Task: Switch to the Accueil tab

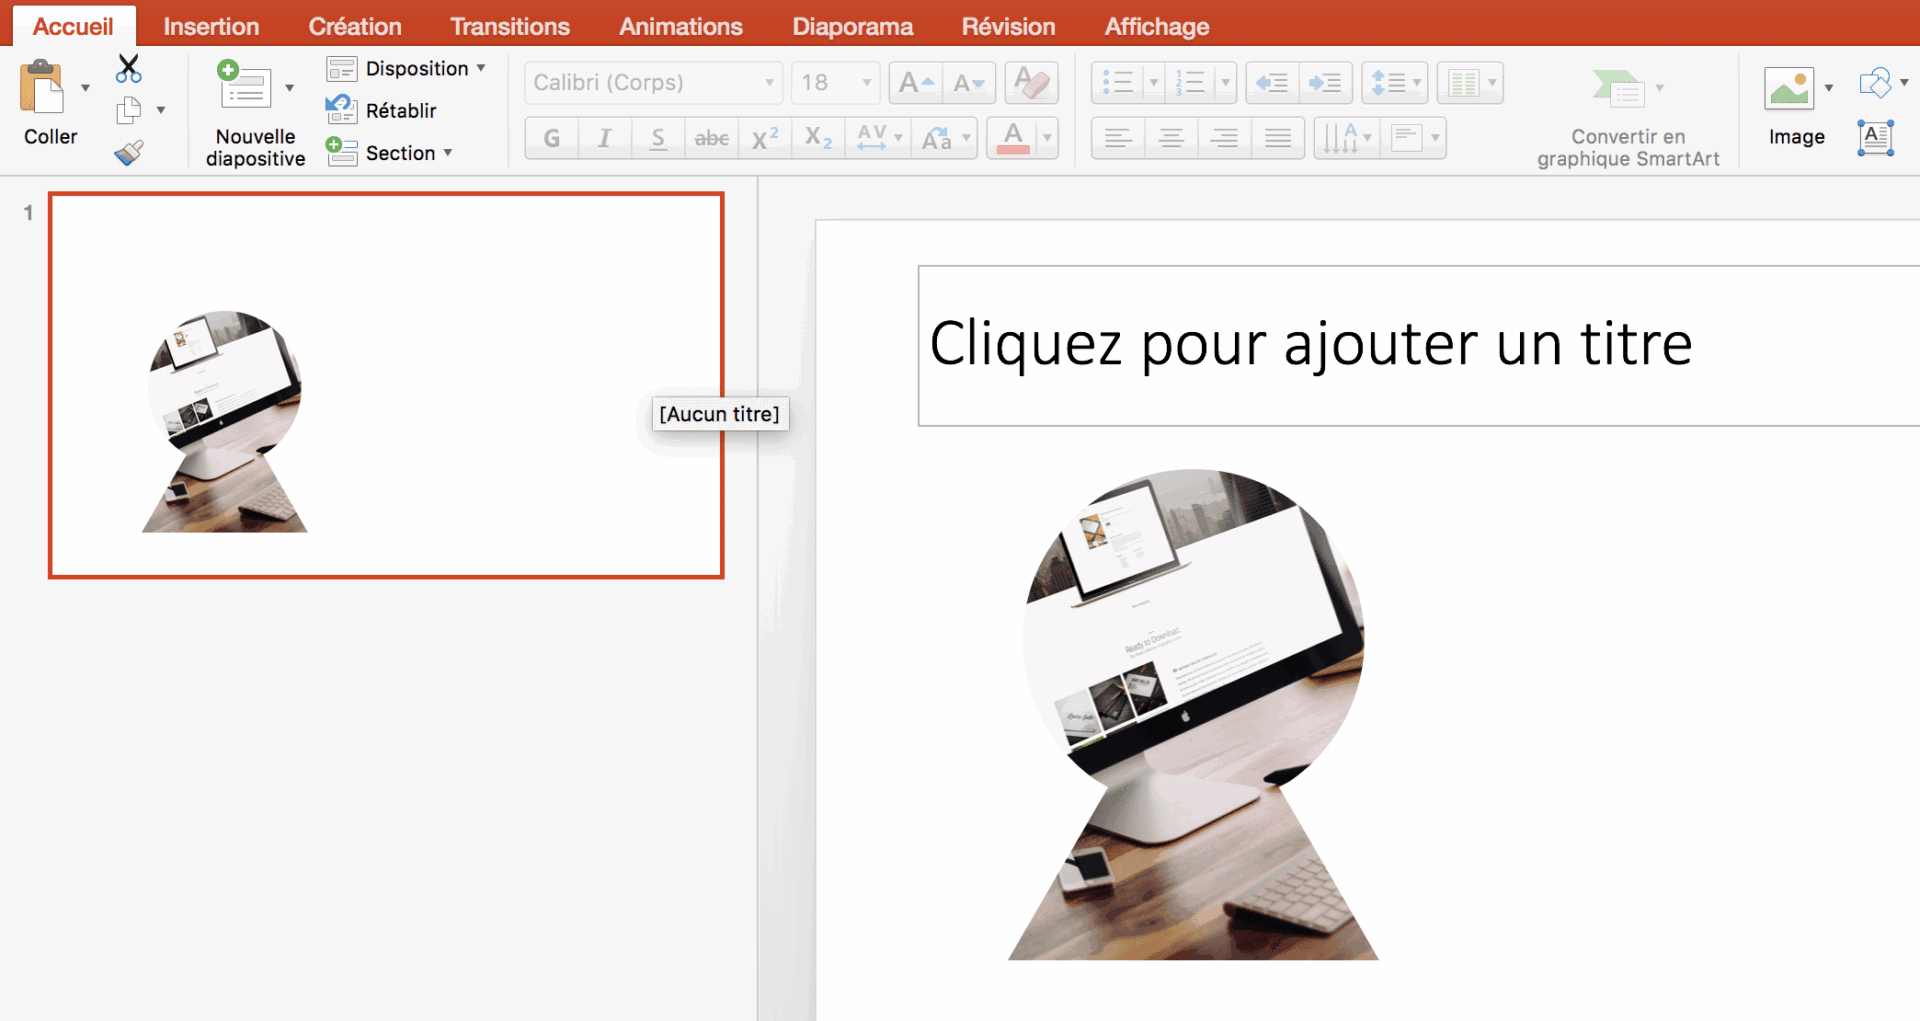Action: pyautogui.click(x=73, y=26)
